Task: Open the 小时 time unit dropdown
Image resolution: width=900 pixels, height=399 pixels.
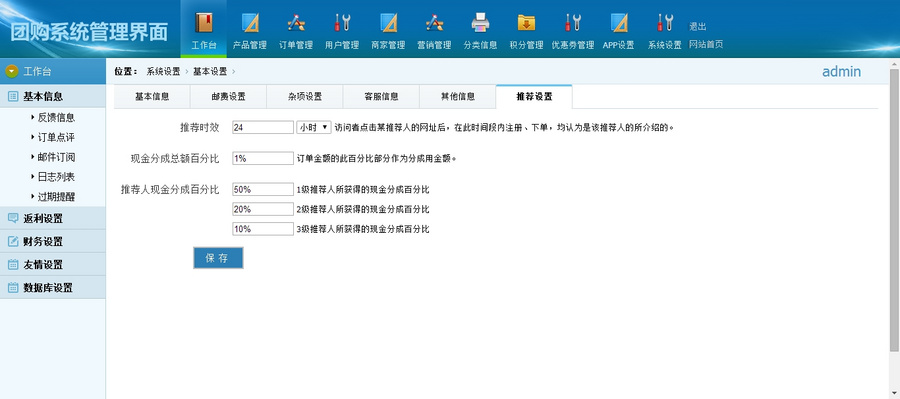Action: coord(313,127)
